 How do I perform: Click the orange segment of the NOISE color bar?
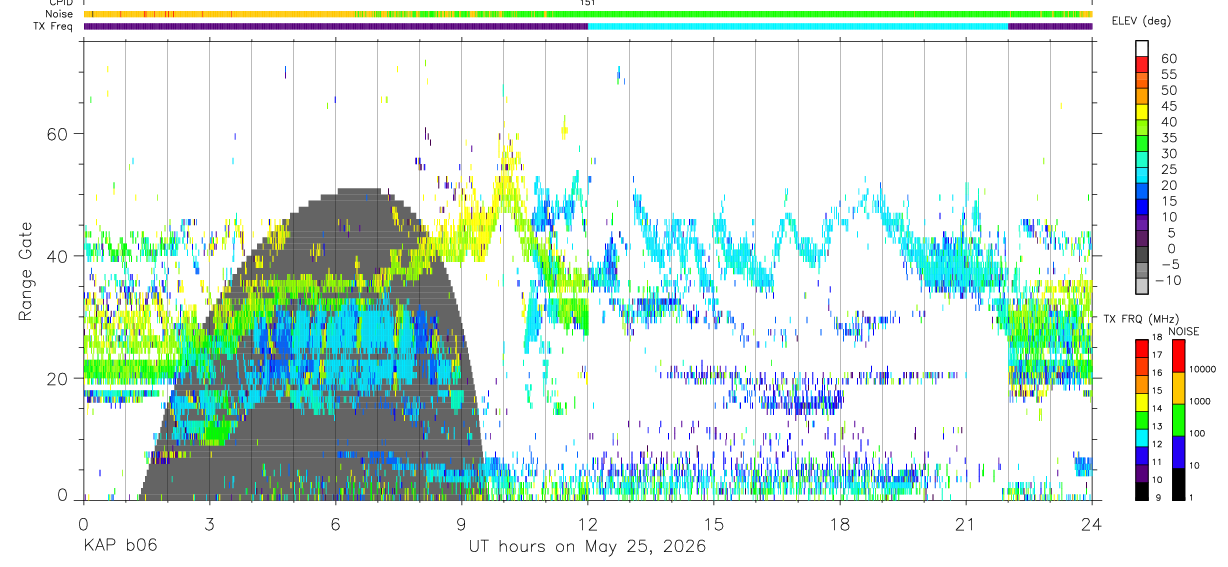coord(1177,388)
